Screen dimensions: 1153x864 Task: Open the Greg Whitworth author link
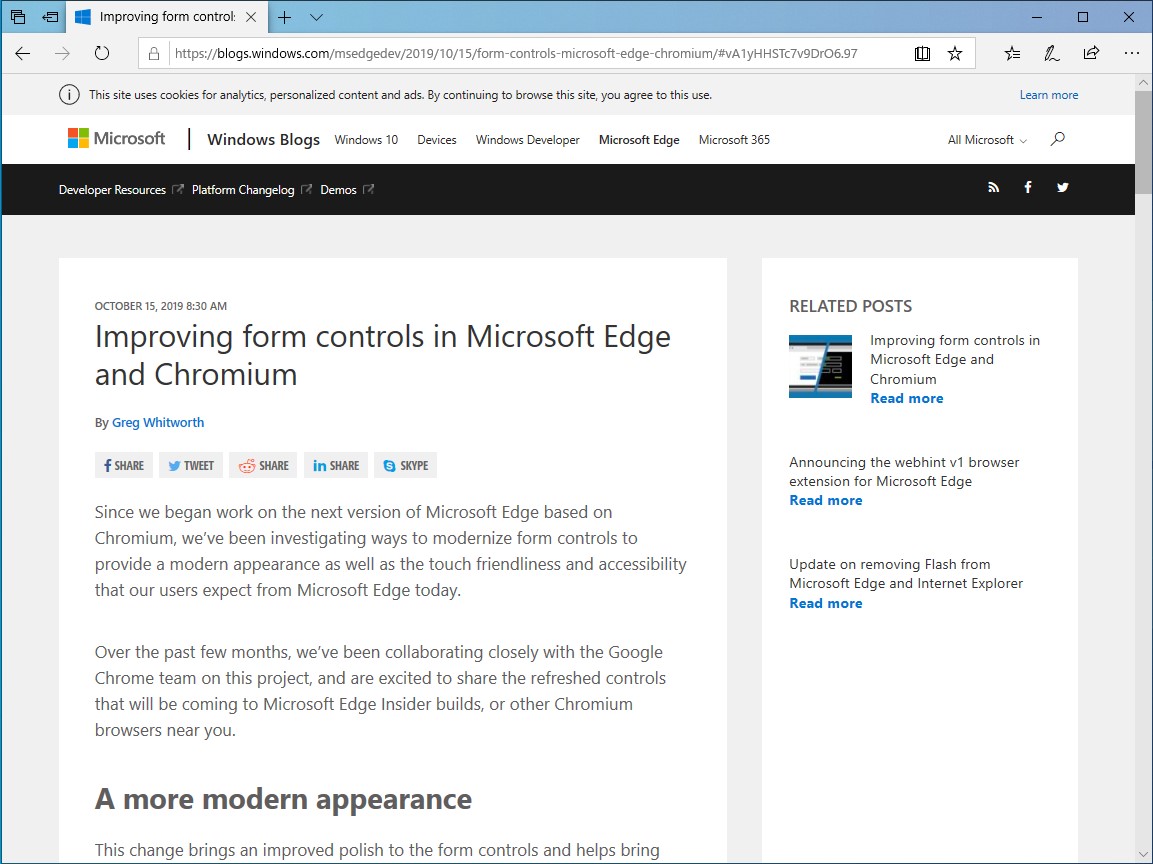(x=157, y=422)
